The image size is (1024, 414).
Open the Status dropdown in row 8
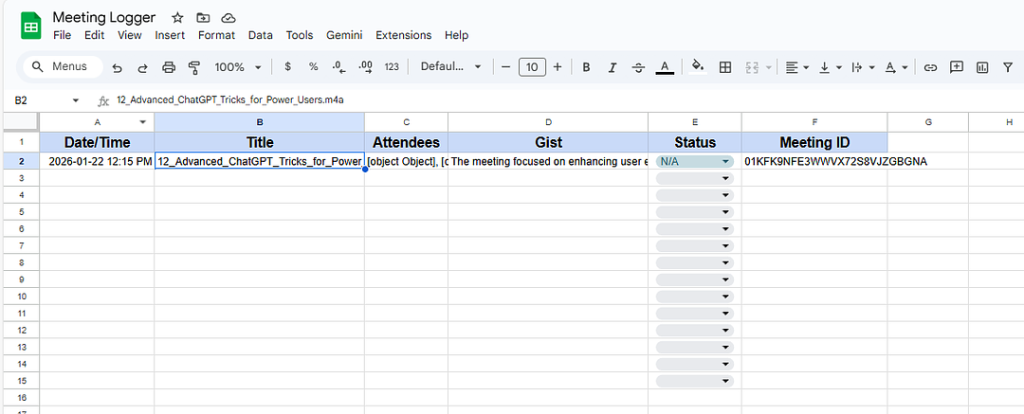695,263
